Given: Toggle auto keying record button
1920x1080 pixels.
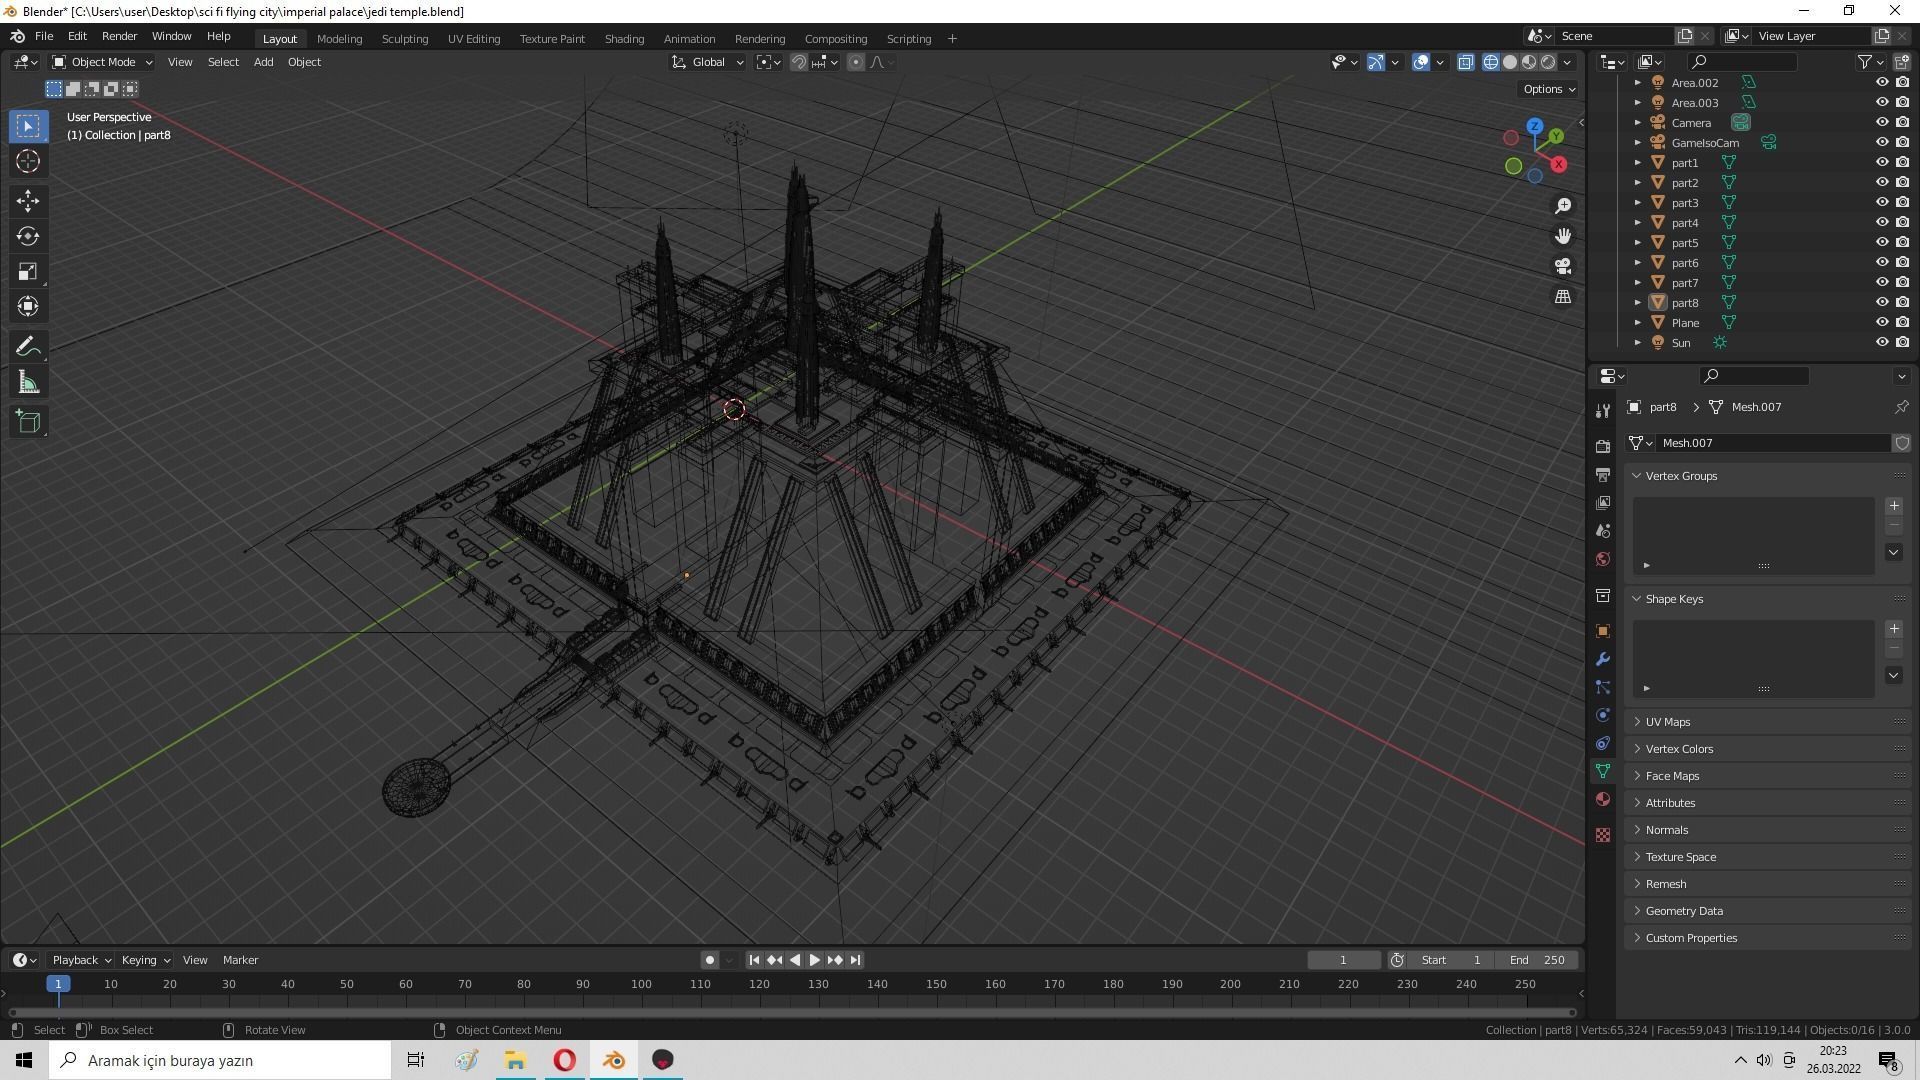Looking at the screenshot, I should (x=710, y=960).
